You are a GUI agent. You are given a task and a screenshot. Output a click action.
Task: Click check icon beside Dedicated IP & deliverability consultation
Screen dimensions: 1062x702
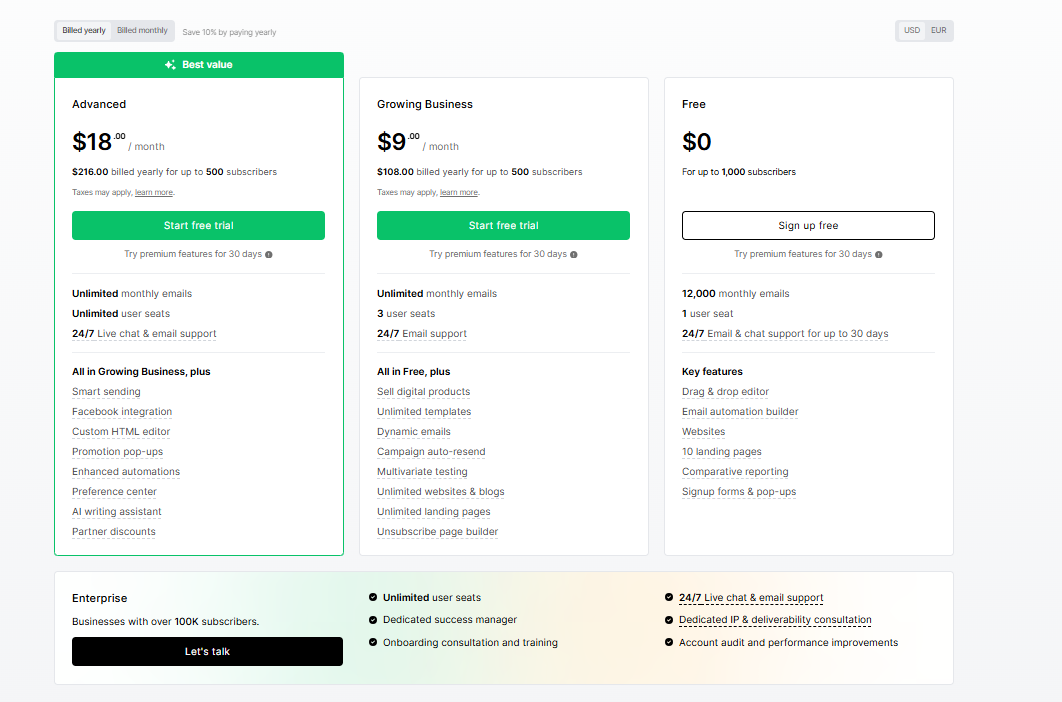[668, 620]
